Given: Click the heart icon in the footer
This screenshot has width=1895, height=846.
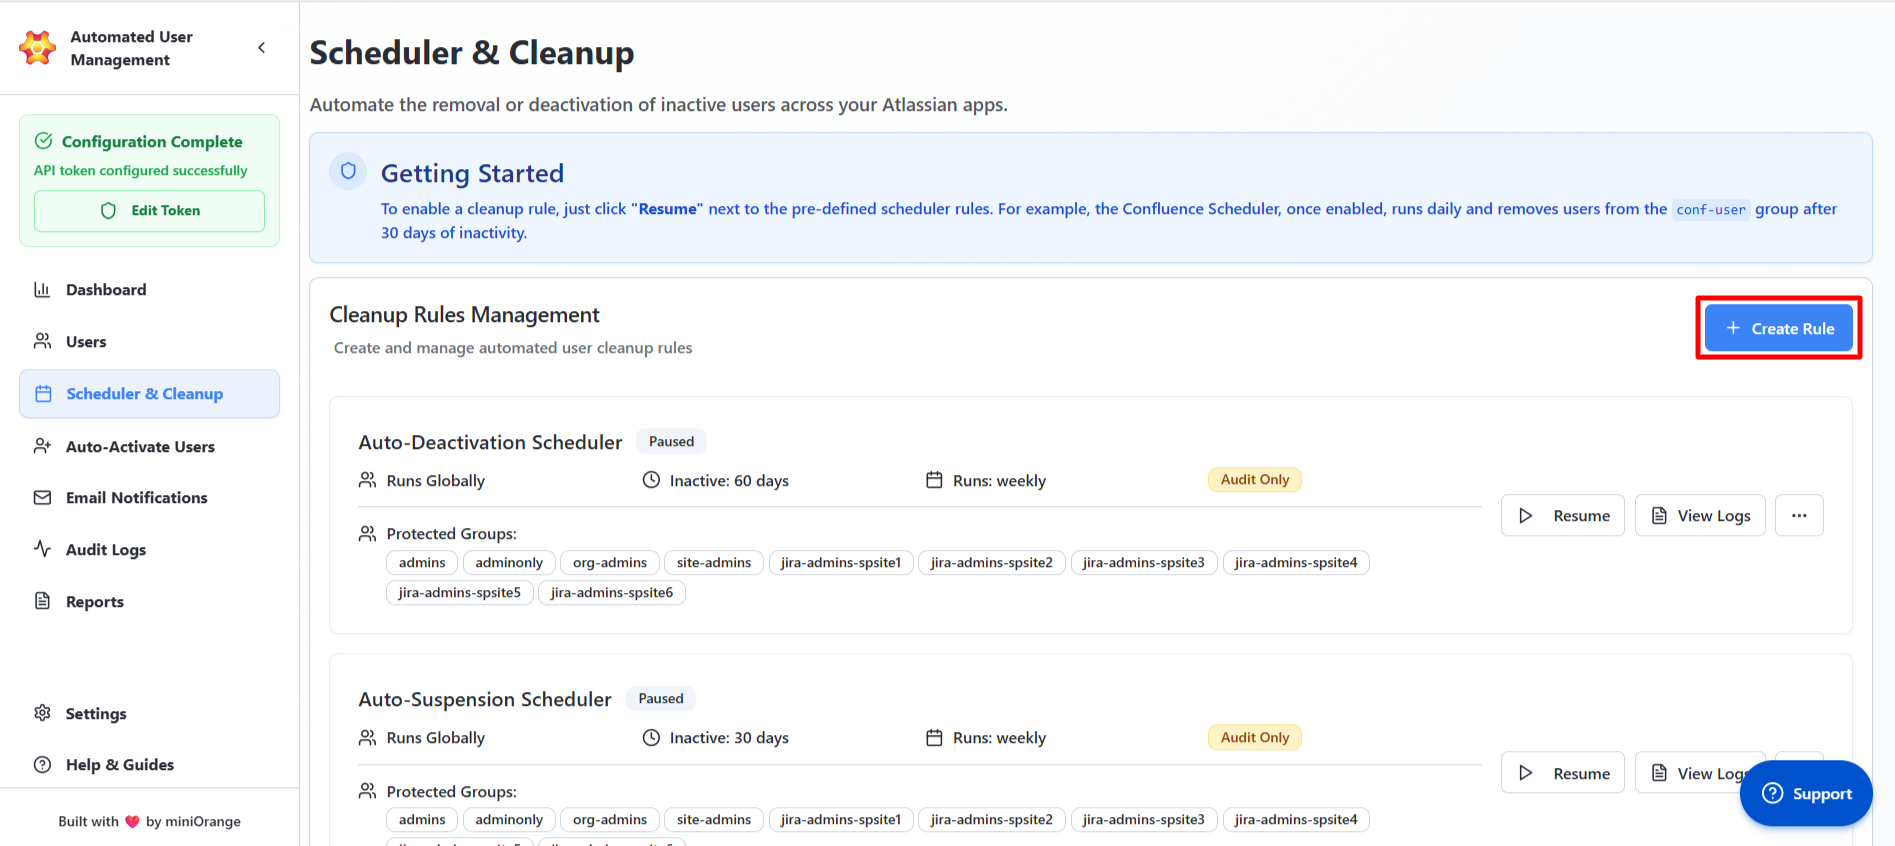Looking at the screenshot, I should point(132,822).
